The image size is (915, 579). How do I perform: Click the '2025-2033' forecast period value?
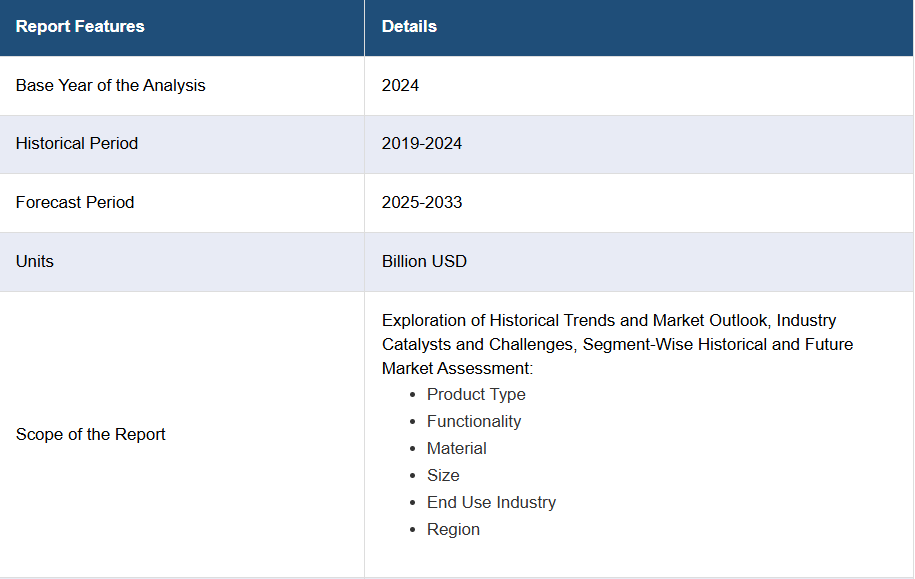pos(422,203)
